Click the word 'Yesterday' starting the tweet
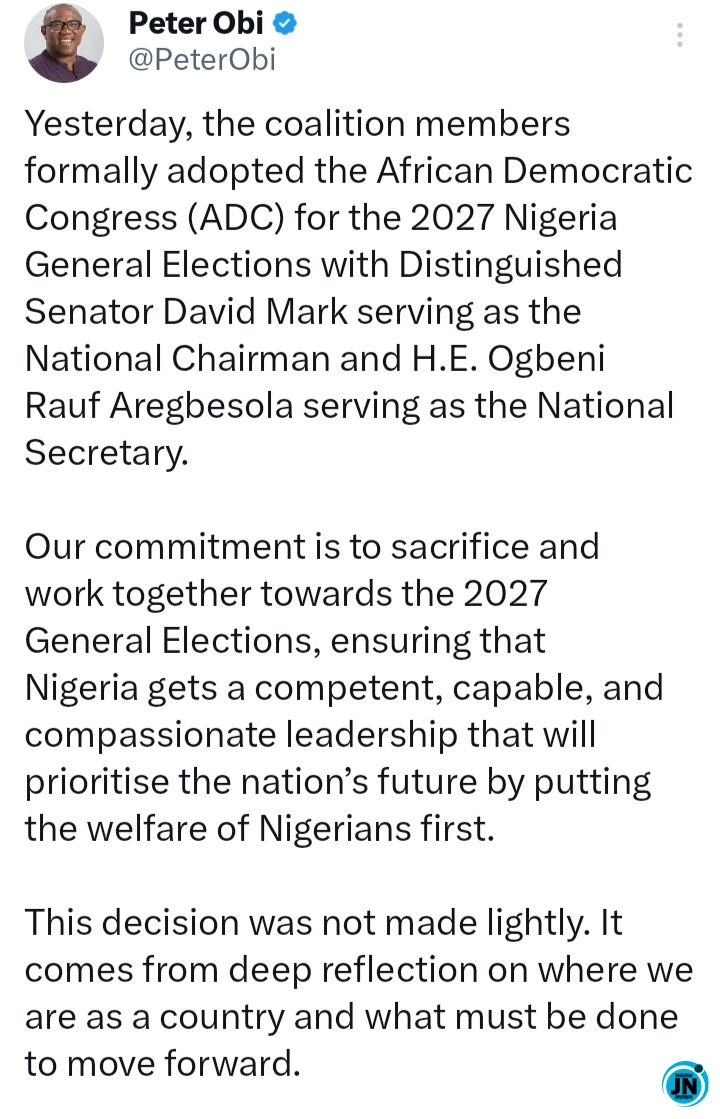 (x=110, y=124)
